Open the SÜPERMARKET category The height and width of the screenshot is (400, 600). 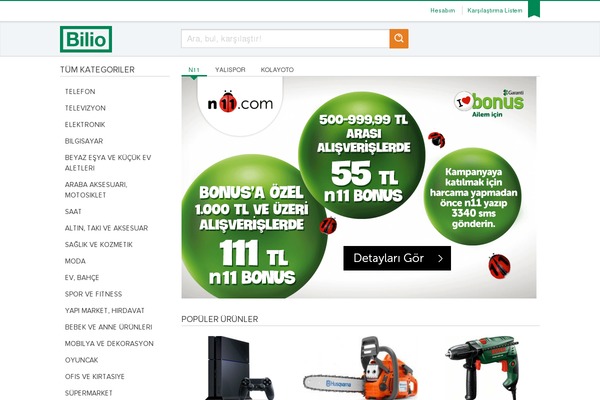click(x=88, y=392)
